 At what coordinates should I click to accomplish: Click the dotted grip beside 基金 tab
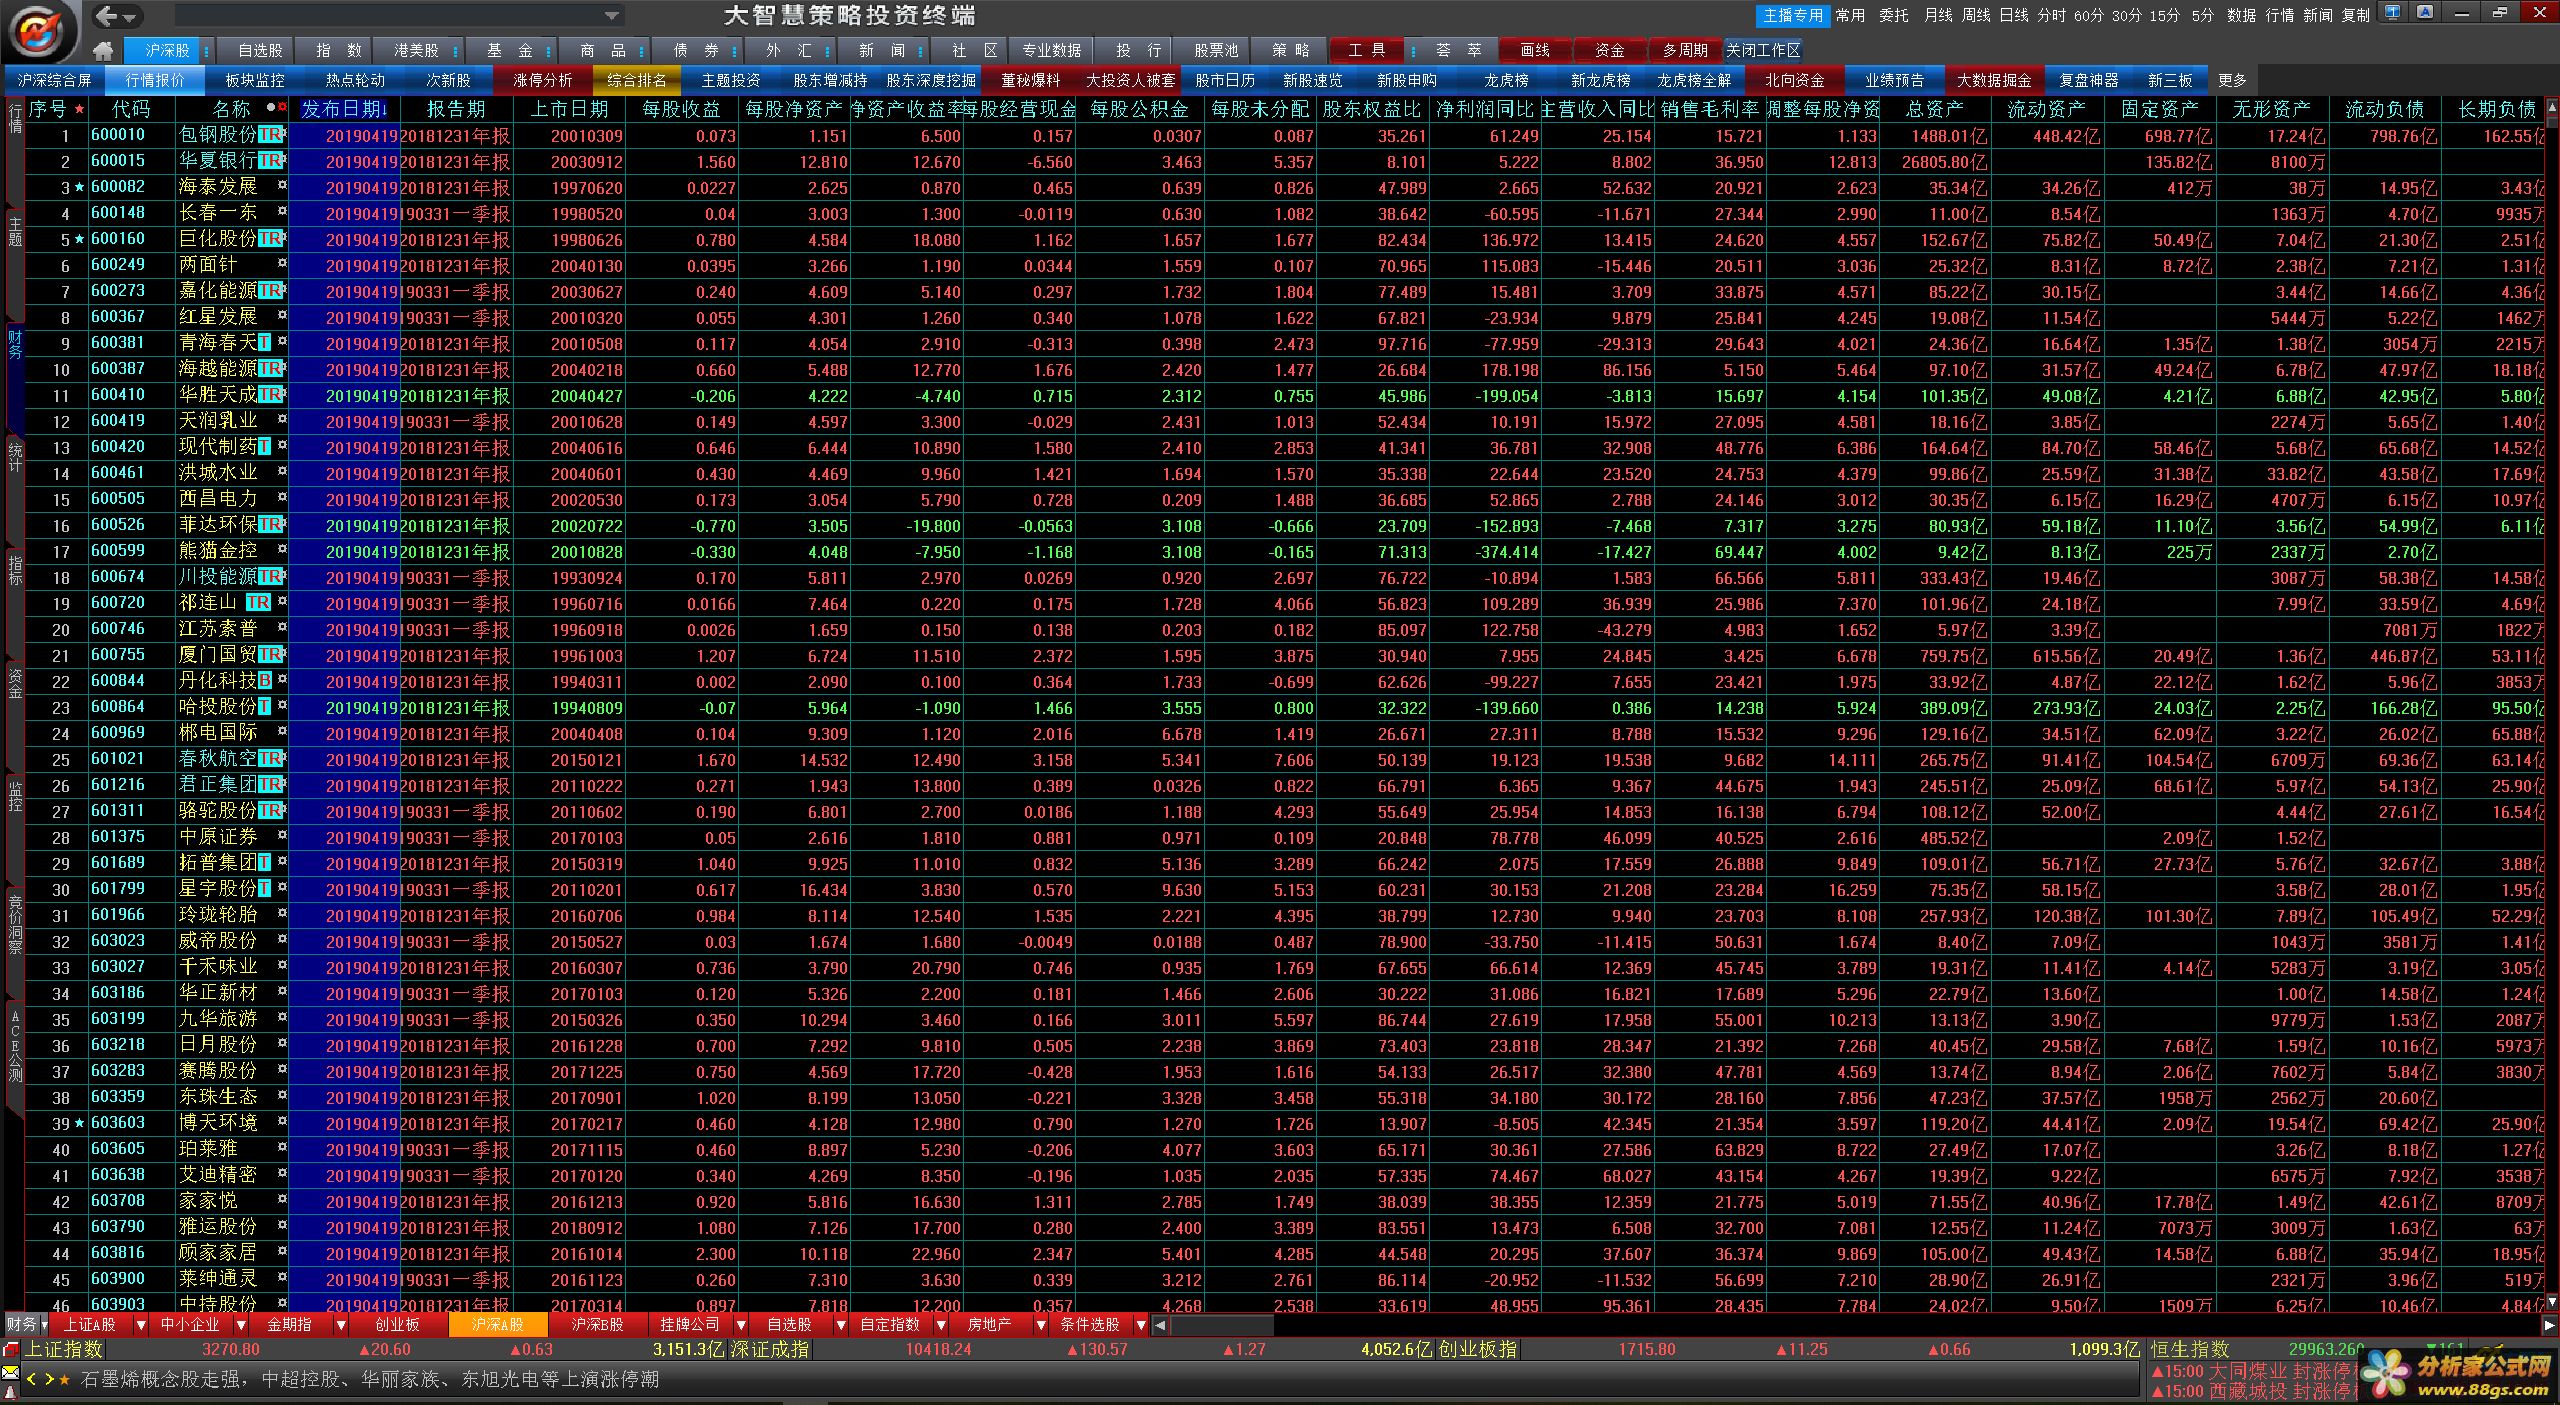coord(549,50)
